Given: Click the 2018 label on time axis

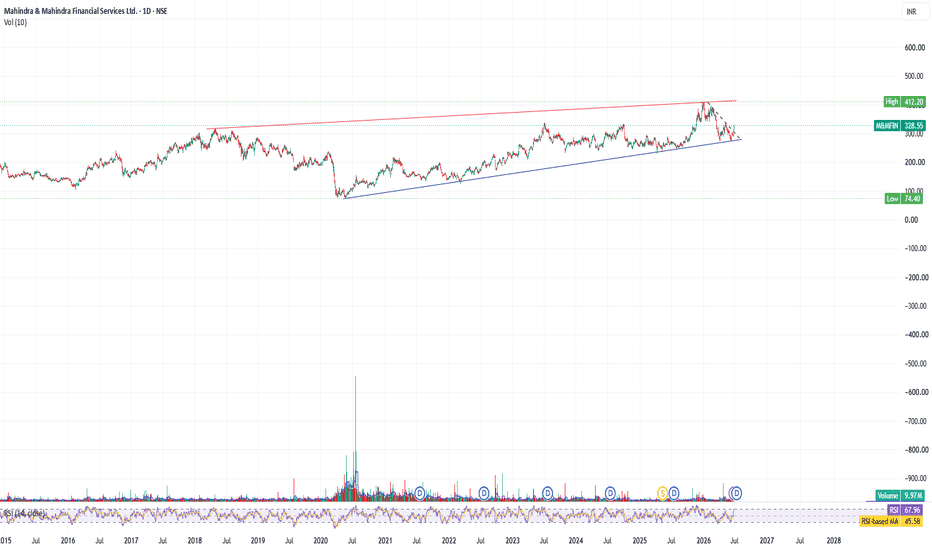Looking at the screenshot, I should (194, 540).
